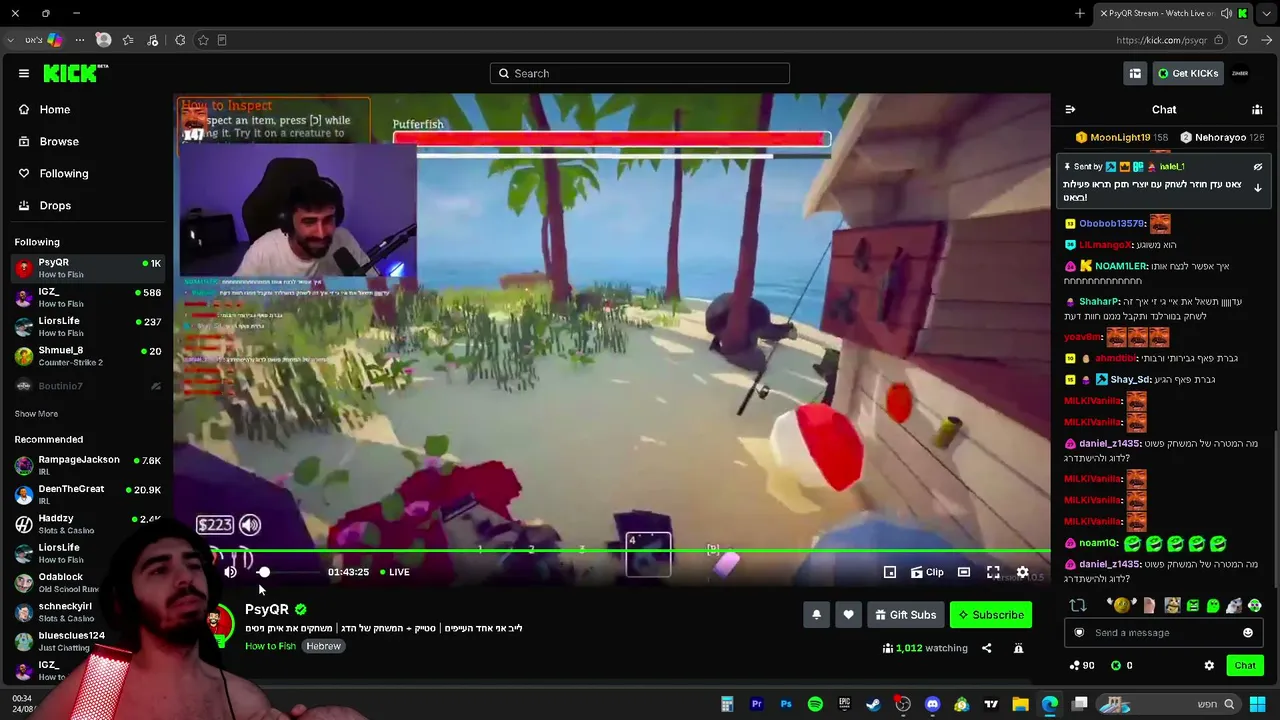Open chat users list icon
Screen dimensions: 1280x720
(x=1257, y=109)
